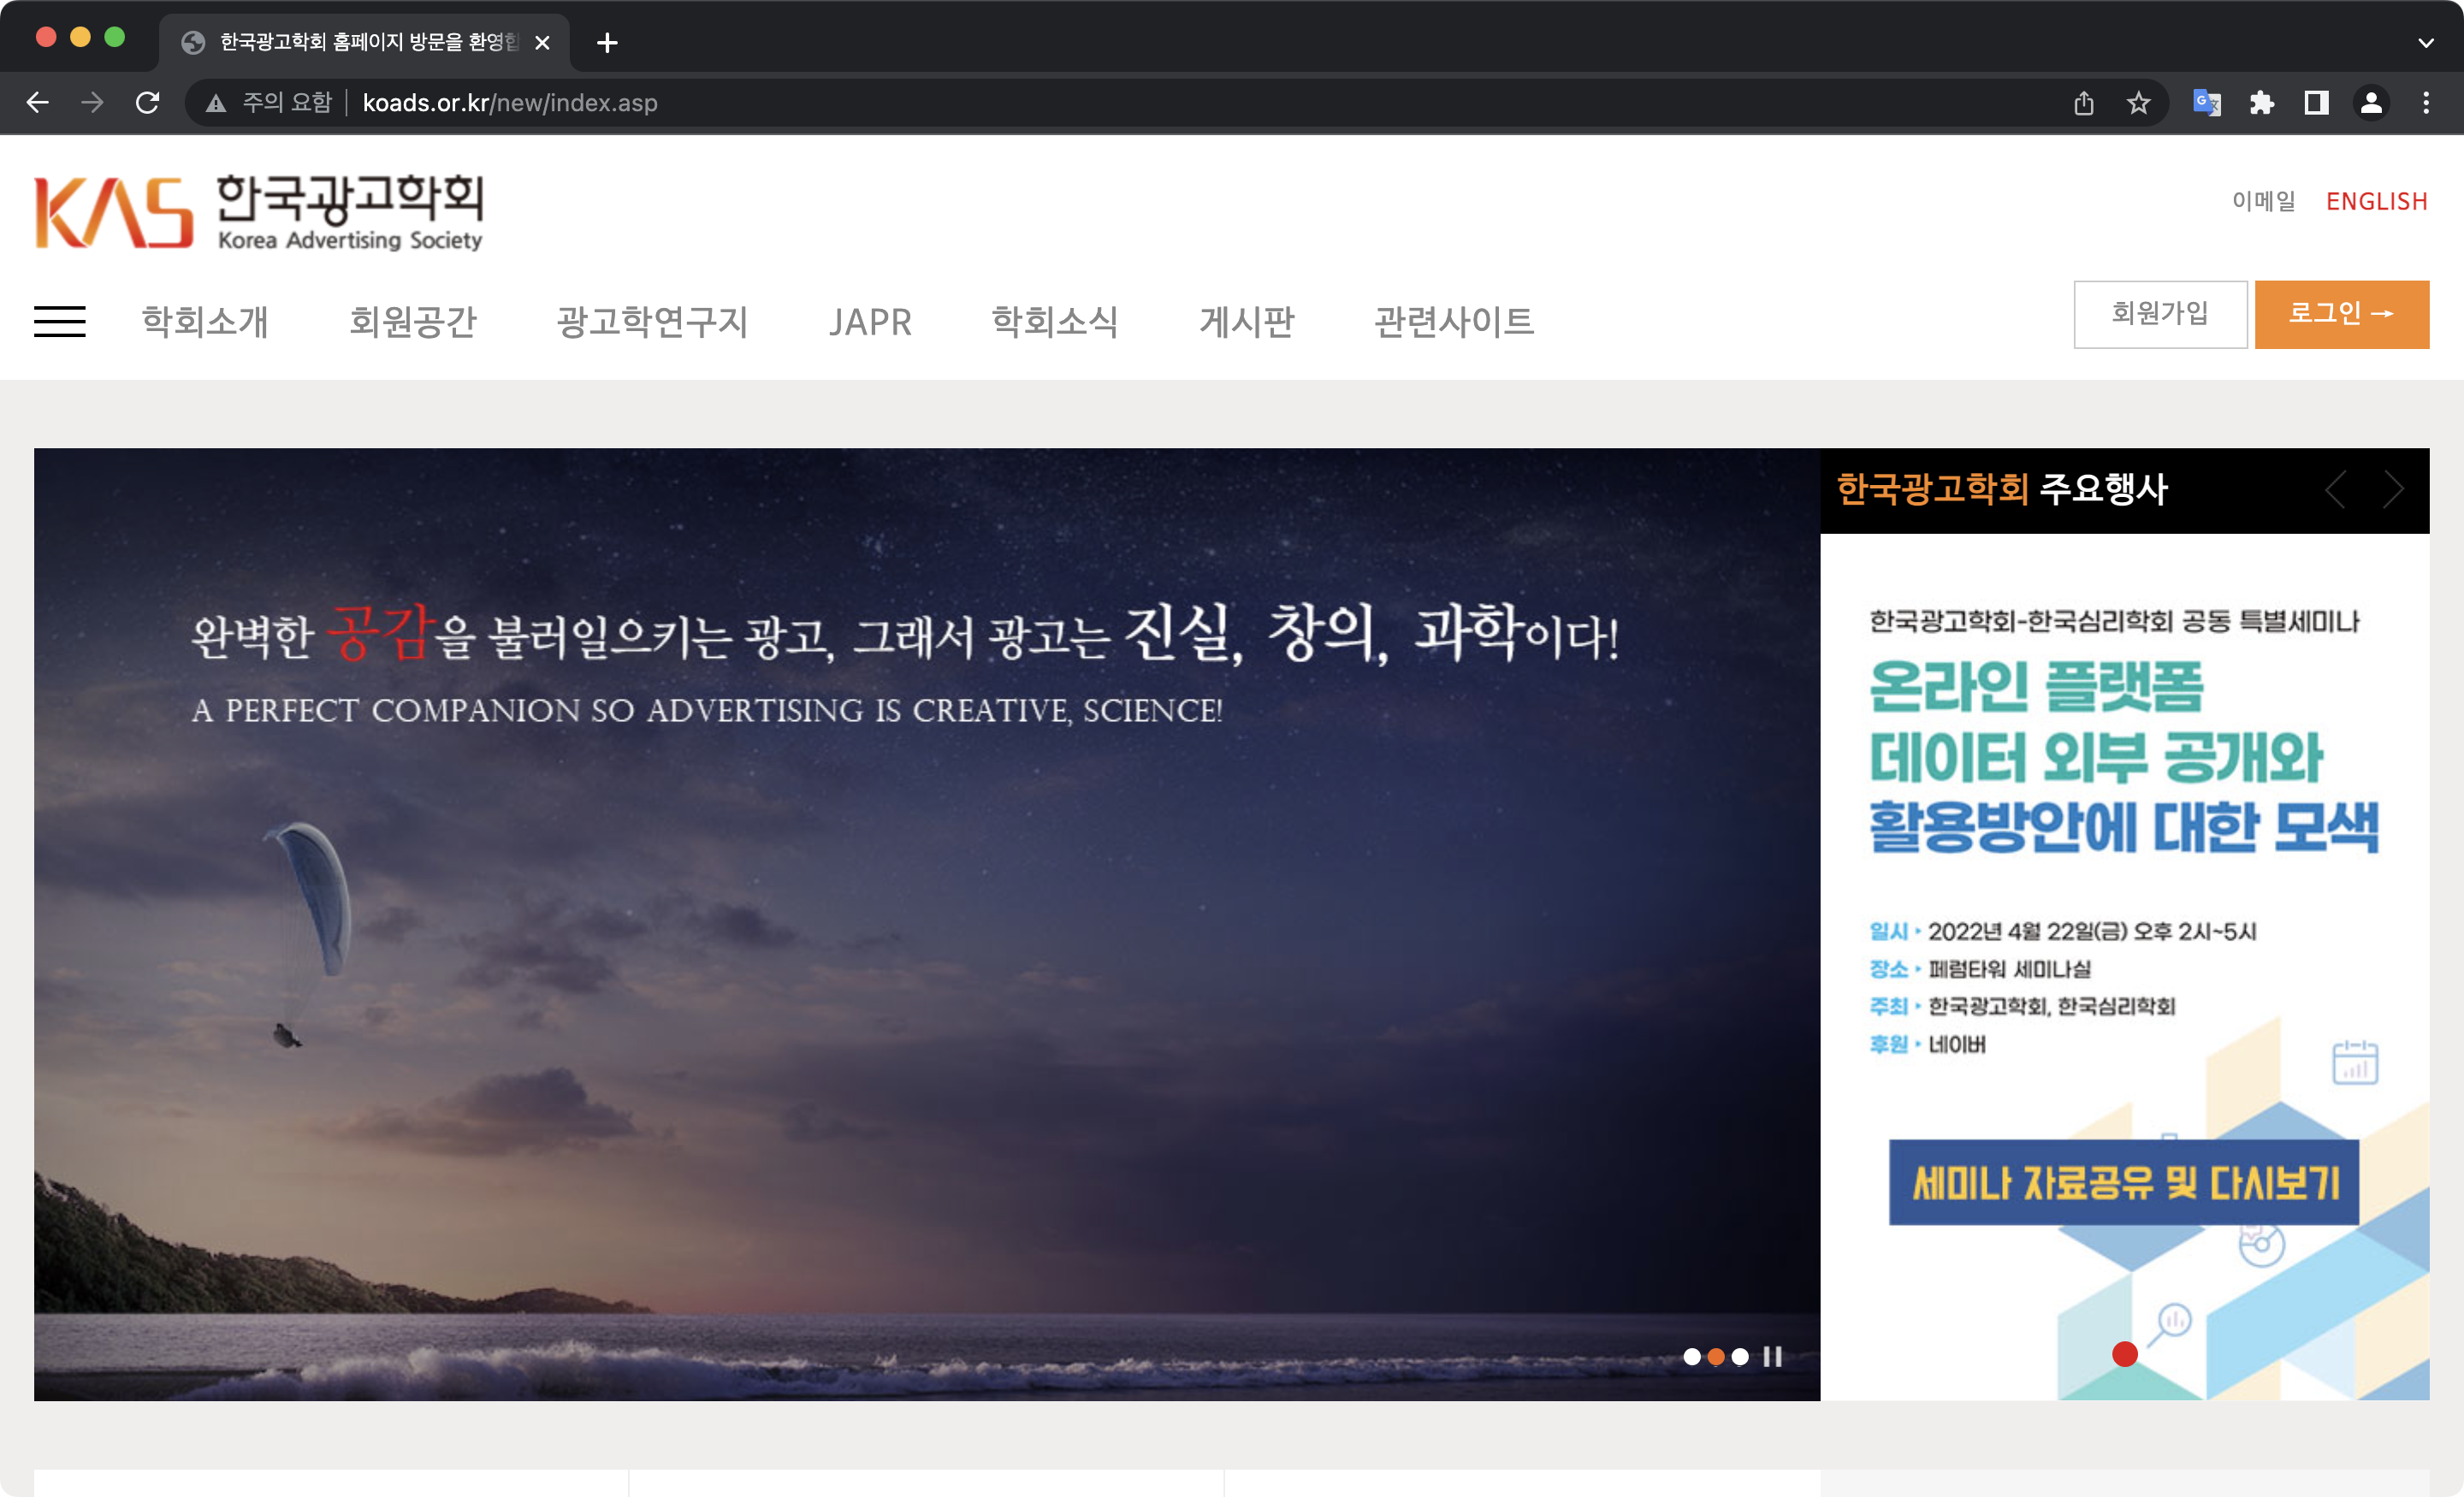Open the JAPR menu
Image resolution: width=2464 pixels, height=1497 pixels.
(x=870, y=322)
